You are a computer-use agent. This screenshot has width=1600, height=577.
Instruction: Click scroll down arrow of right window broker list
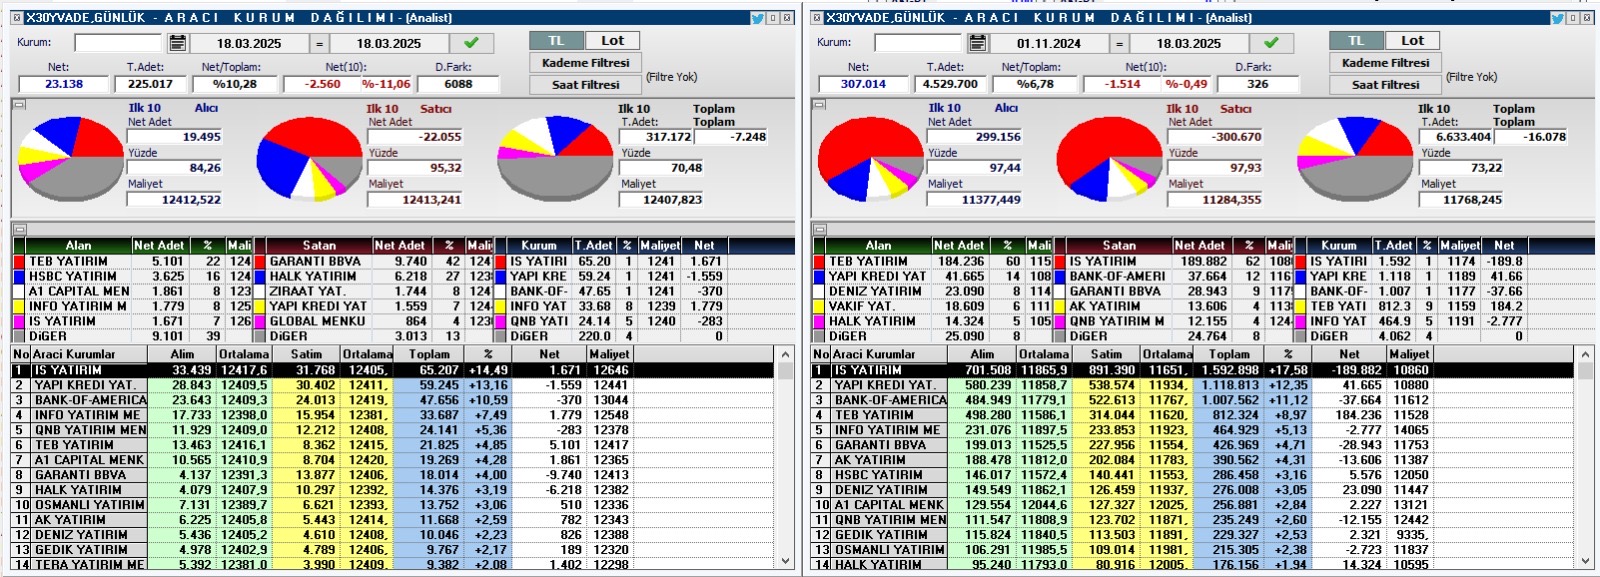point(1585,563)
